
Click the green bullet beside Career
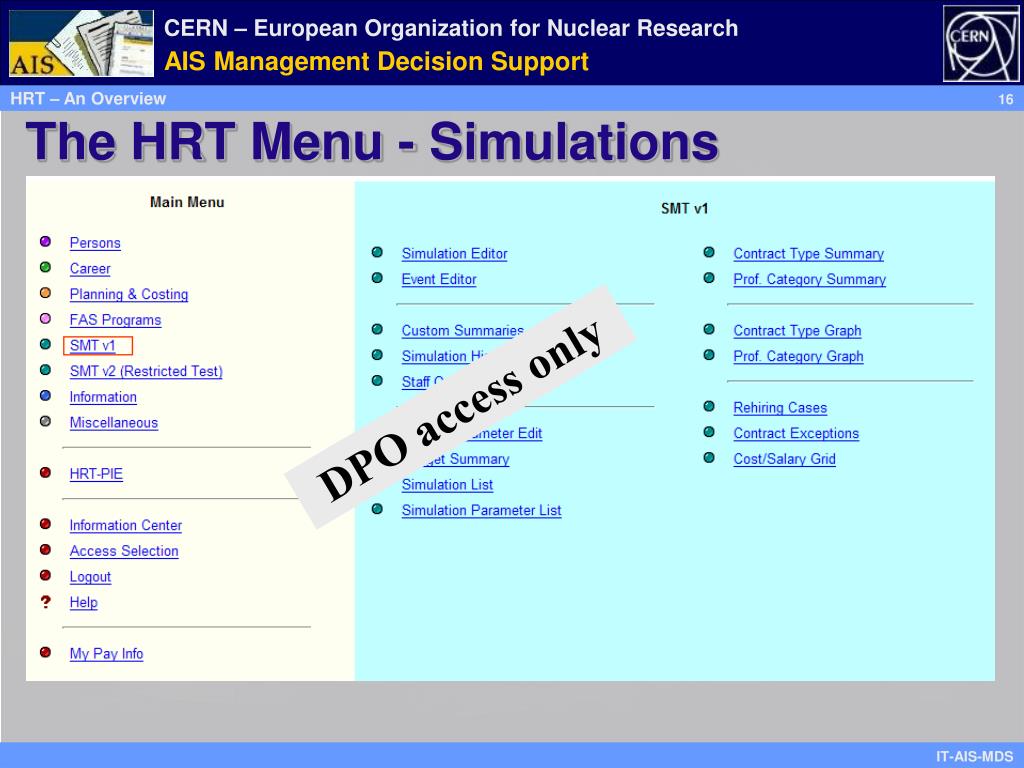45,267
